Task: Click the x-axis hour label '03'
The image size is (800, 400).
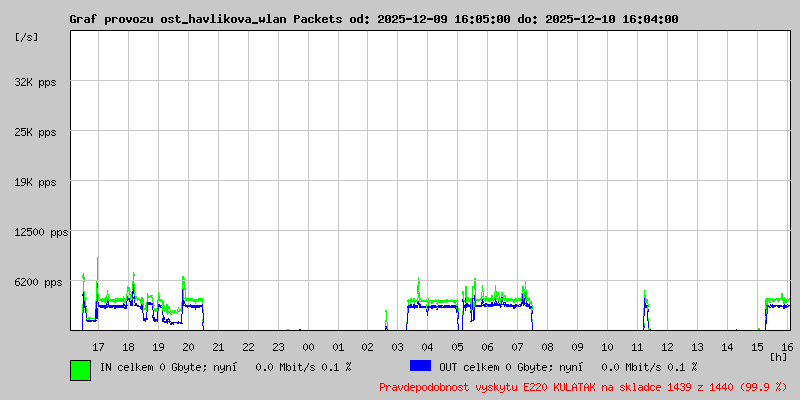Action: (x=398, y=347)
